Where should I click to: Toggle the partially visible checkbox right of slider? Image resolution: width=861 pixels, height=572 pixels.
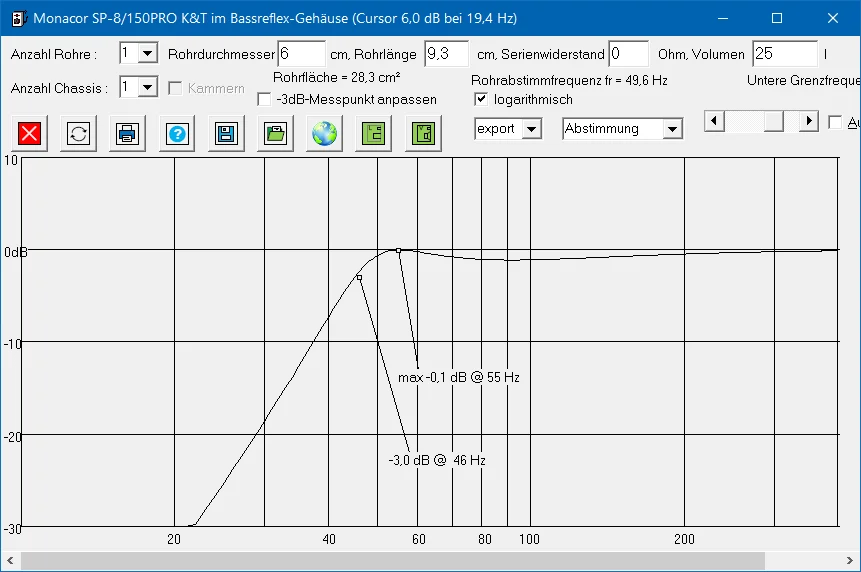pos(835,122)
